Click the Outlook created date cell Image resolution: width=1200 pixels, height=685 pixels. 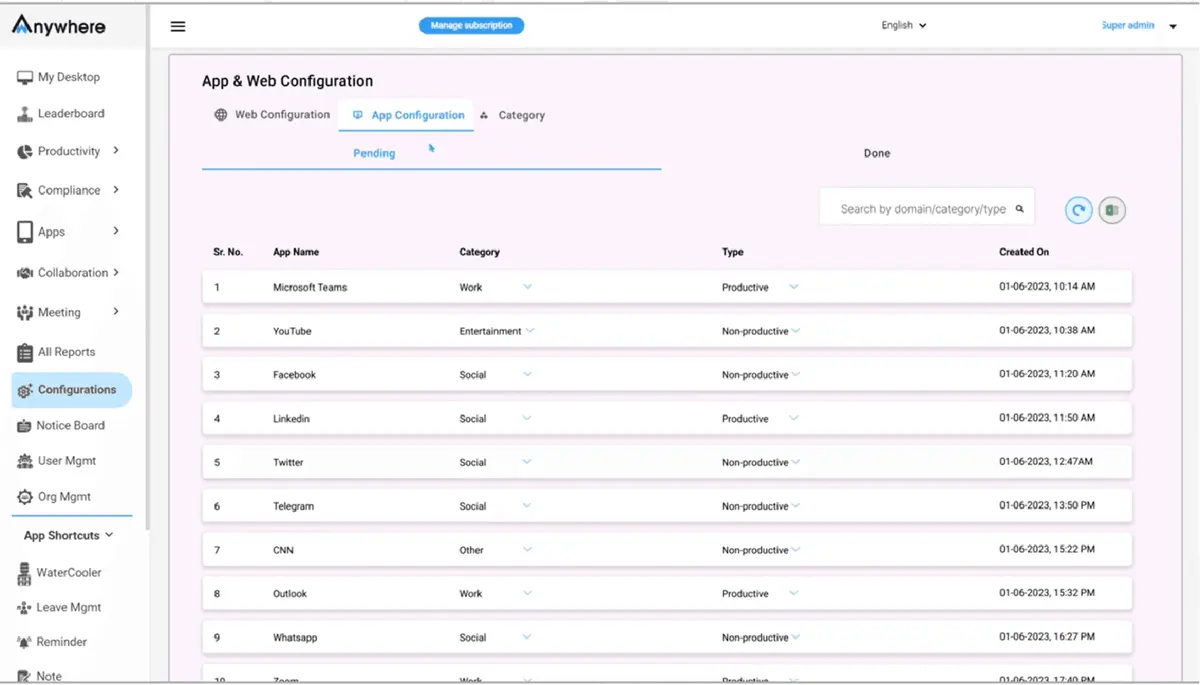coord(1047,594)
